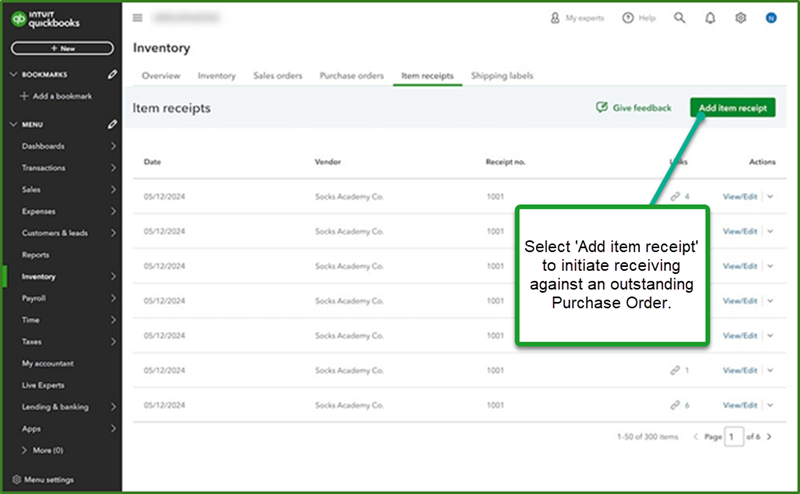Click the Give feedback link

[634, 108]
